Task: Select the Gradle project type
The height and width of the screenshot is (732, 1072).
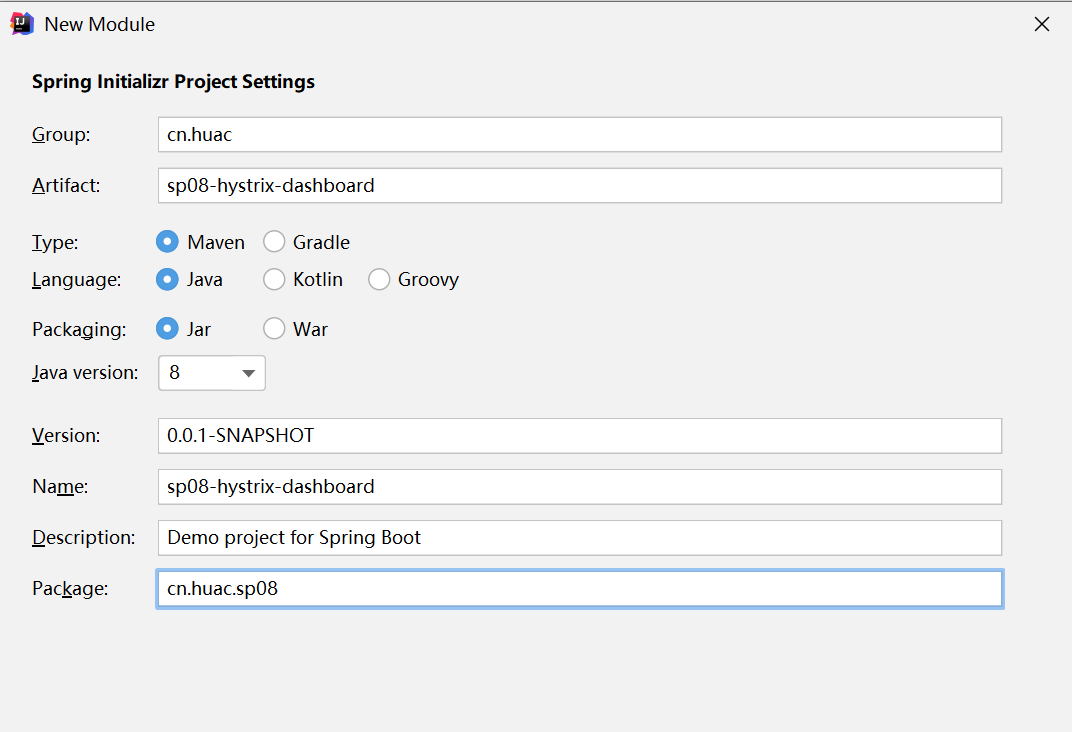Action: (274, 242)
